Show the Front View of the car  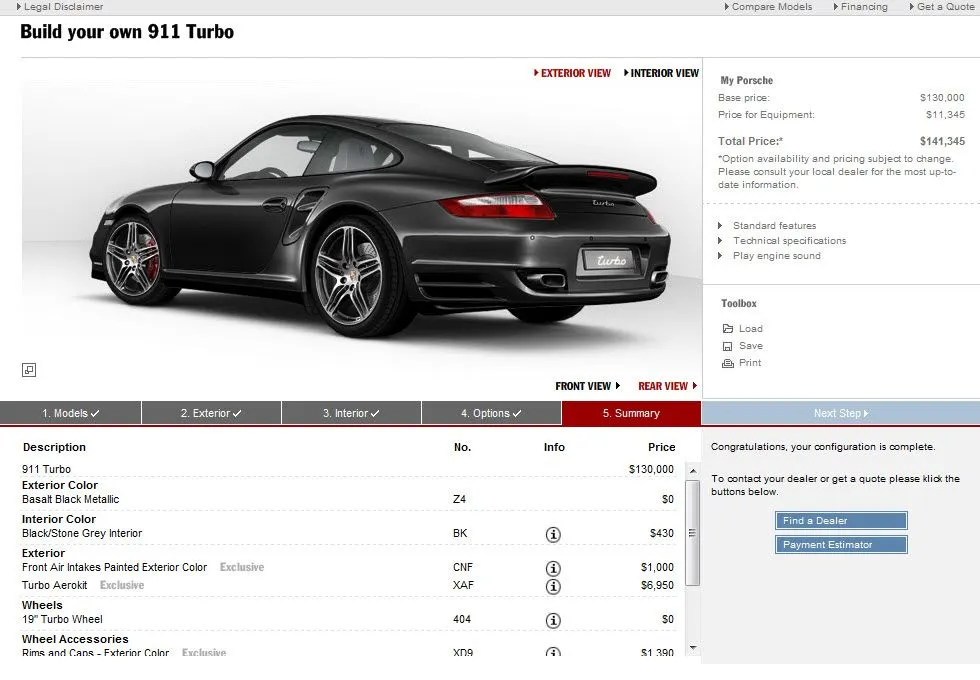pos(587,386)
